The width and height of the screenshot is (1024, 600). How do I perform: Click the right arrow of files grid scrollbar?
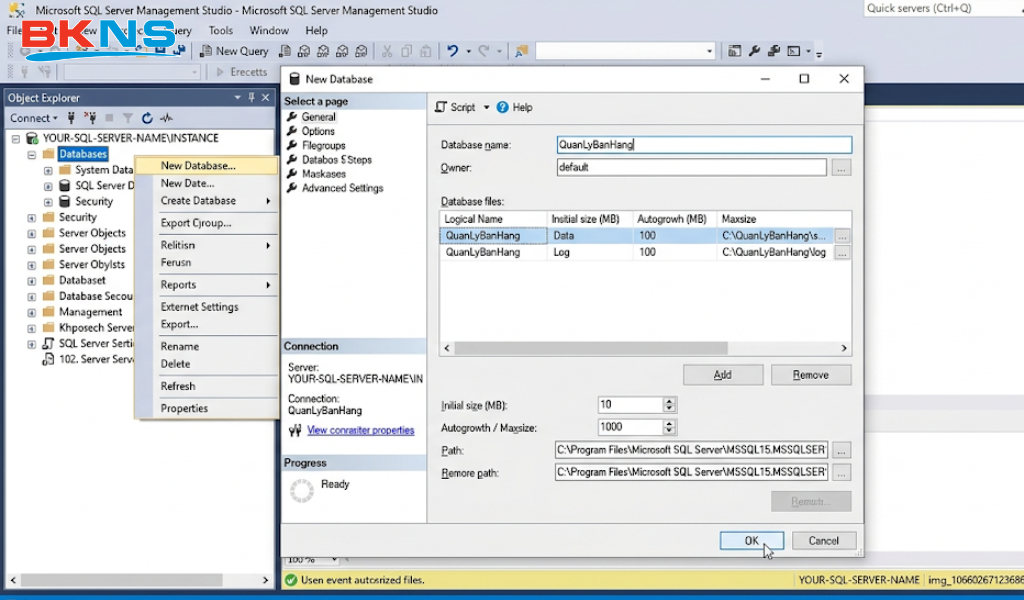pos(844,349)
